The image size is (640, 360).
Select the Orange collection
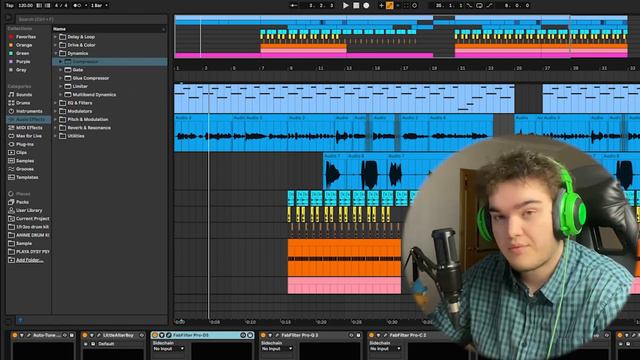[24, 45]
